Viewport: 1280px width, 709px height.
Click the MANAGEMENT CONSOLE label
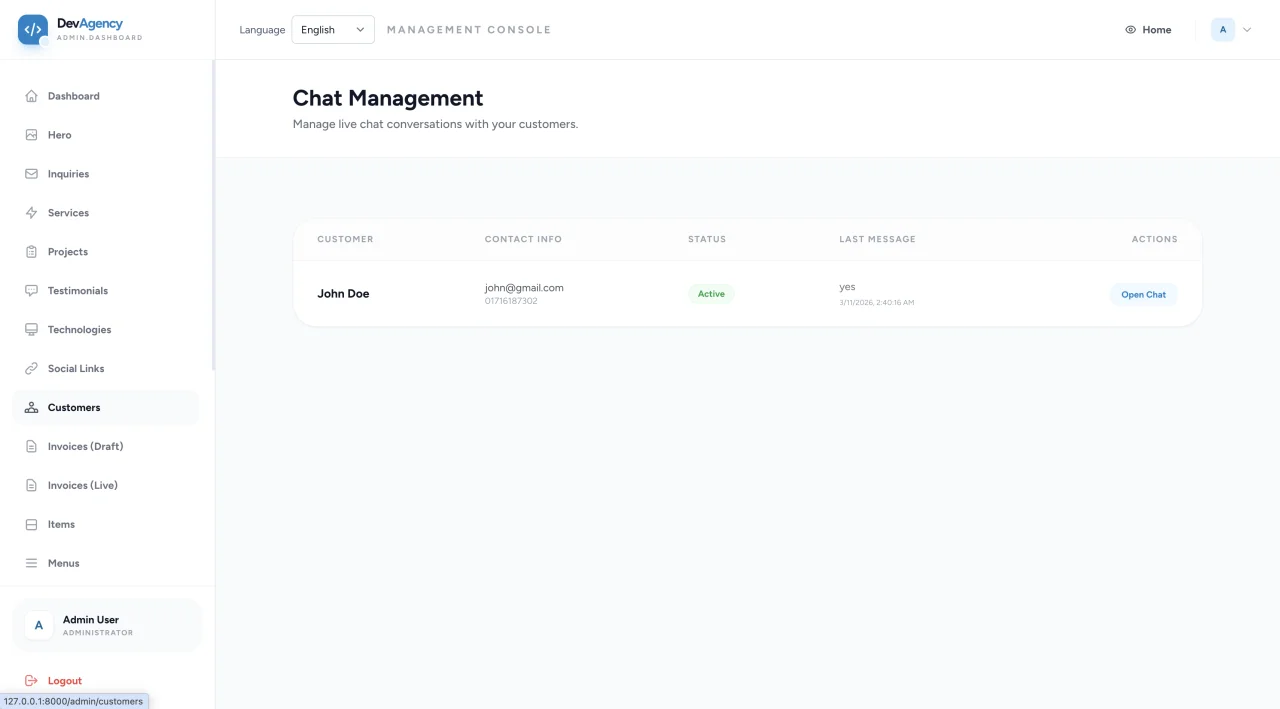click(x=469, y=30)
